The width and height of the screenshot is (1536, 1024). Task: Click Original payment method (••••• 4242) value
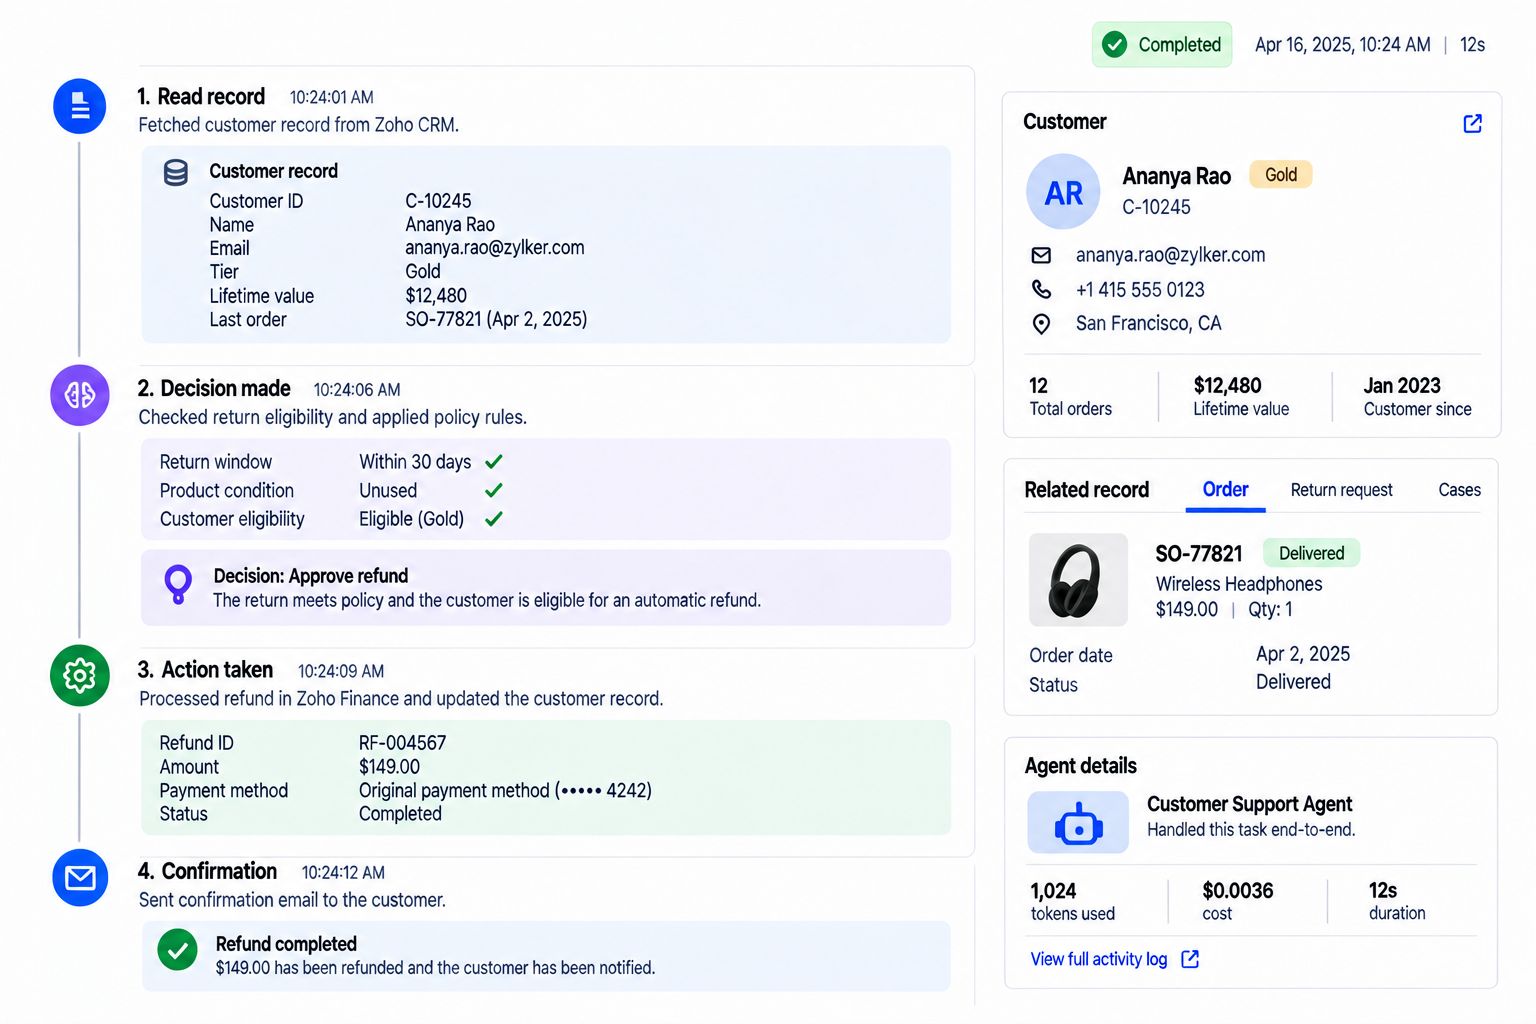[505, 790]
